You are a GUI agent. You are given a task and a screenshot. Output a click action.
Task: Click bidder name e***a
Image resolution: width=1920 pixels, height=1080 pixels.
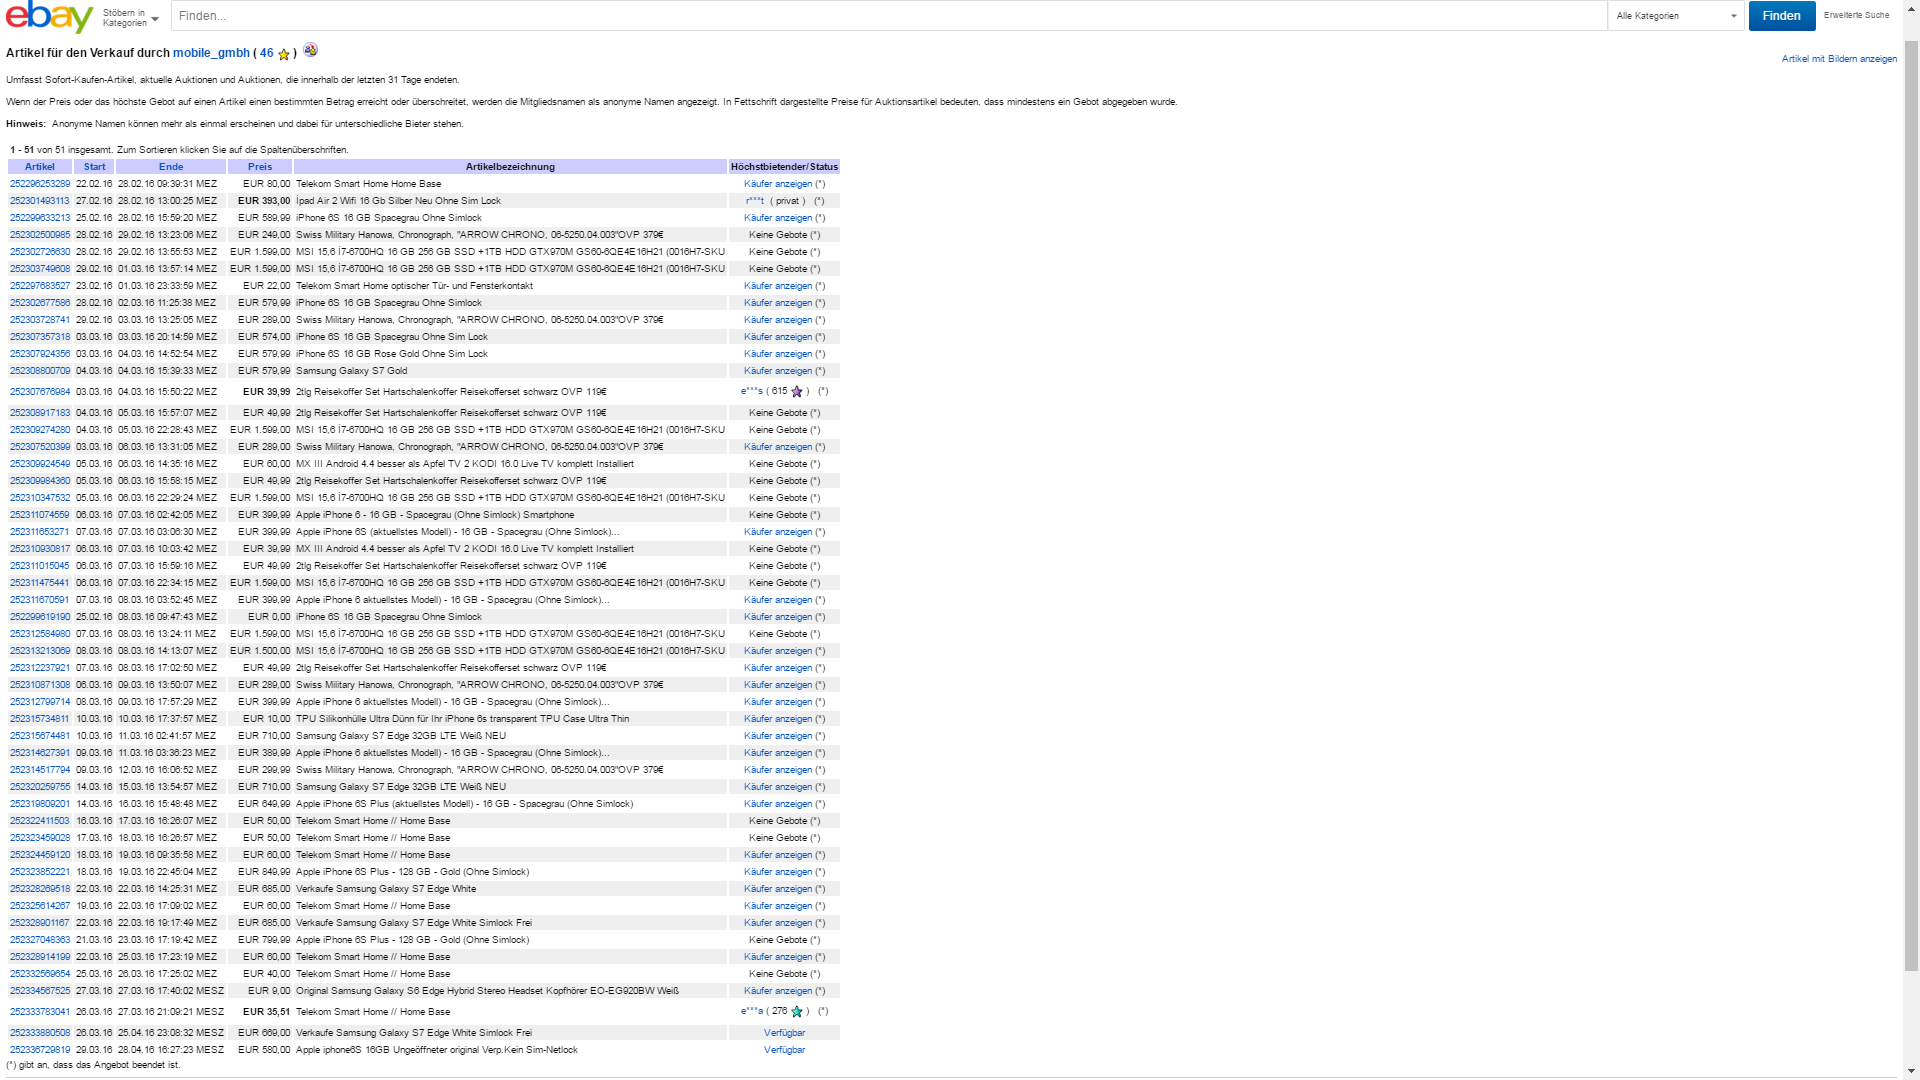752,1012
